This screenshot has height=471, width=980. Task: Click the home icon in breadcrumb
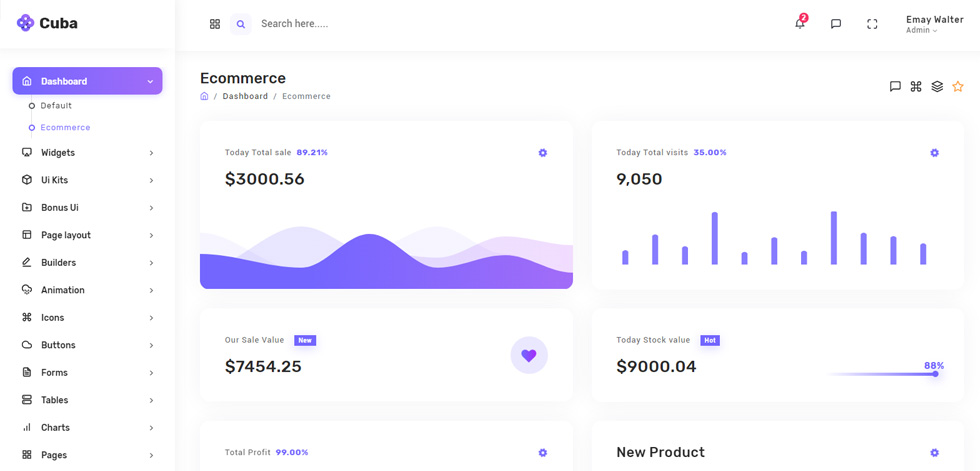[204, 96]
